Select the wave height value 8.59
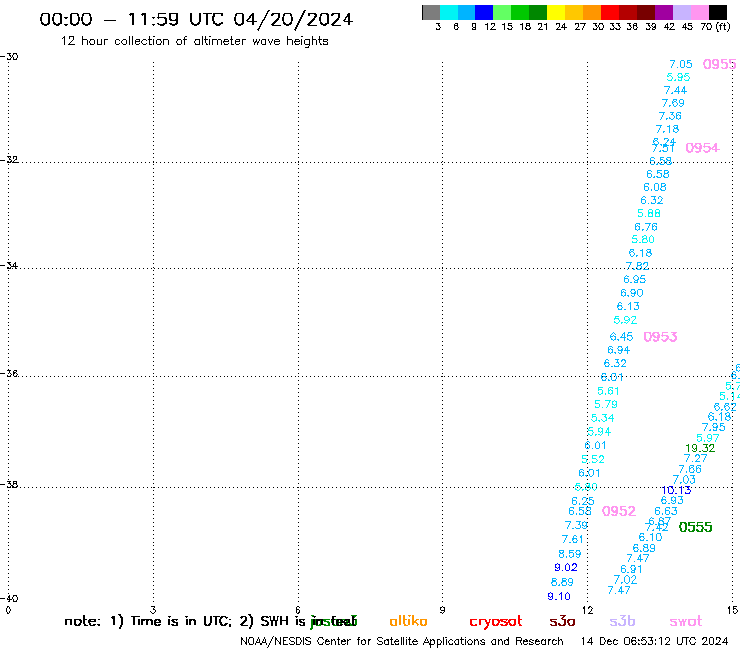The width and height of the screenshot is (740, 650). point(570,554)
